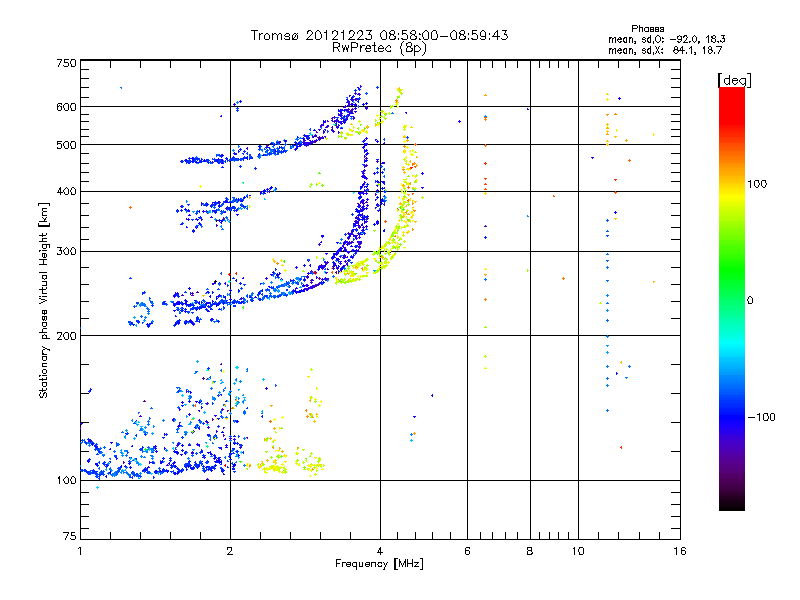Click the y-axis label 'Stationary phase Virtual Height [km]'
The width and height of the screenshot is (800, 600).
point(44,300)
